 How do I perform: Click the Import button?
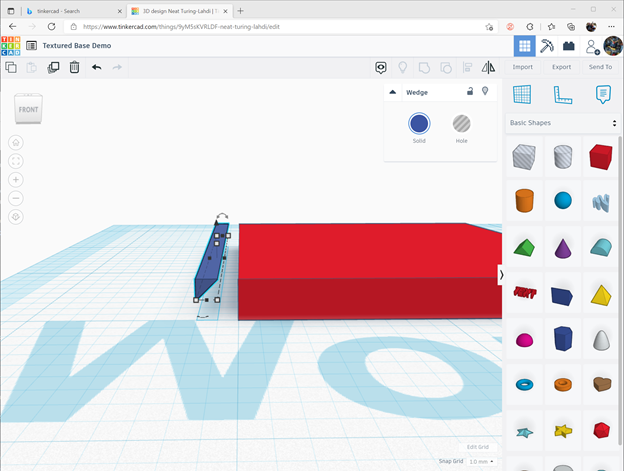[x=523, y=67]
